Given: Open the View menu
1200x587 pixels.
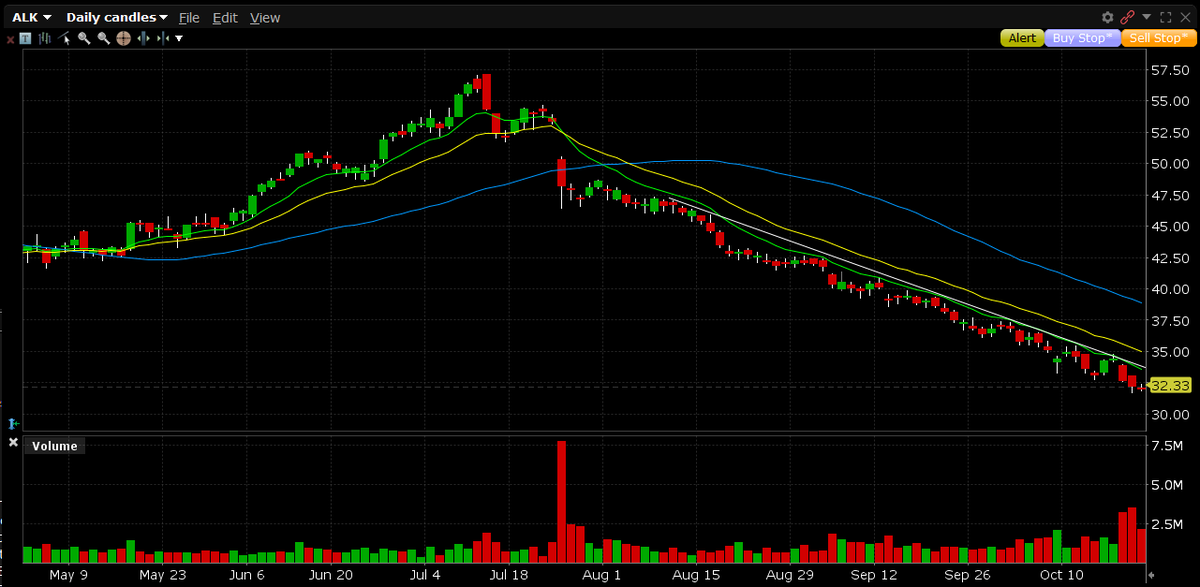Looking at the screenshot, I should [265, 18].
